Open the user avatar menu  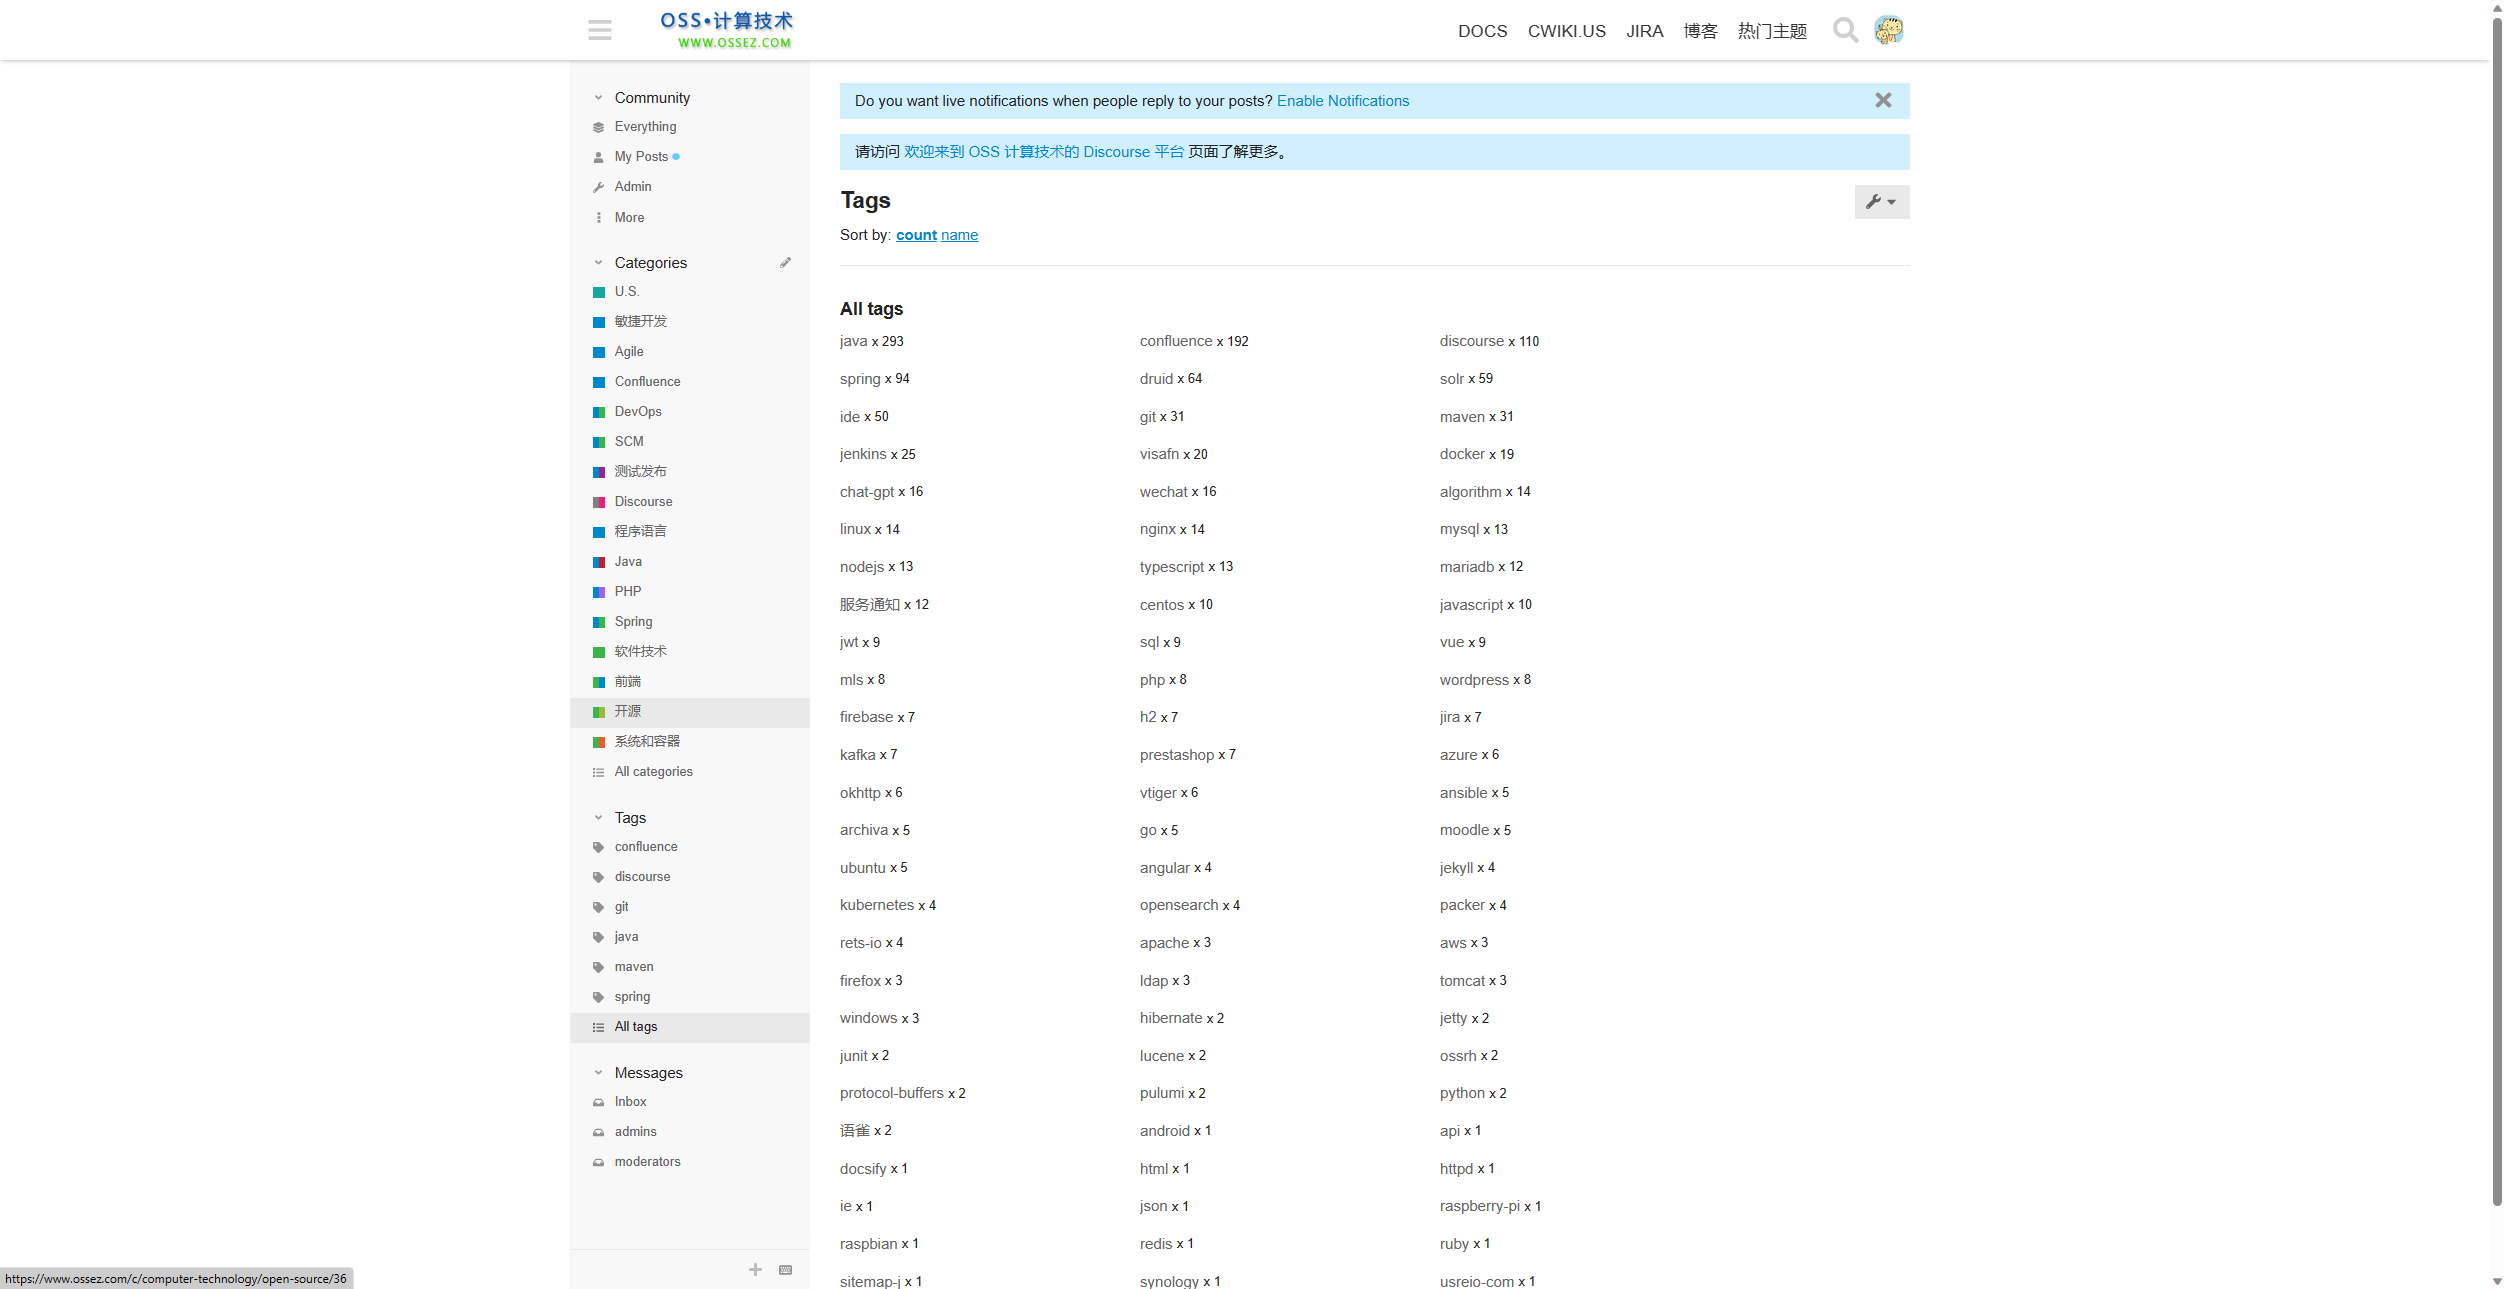point(1888,30)
